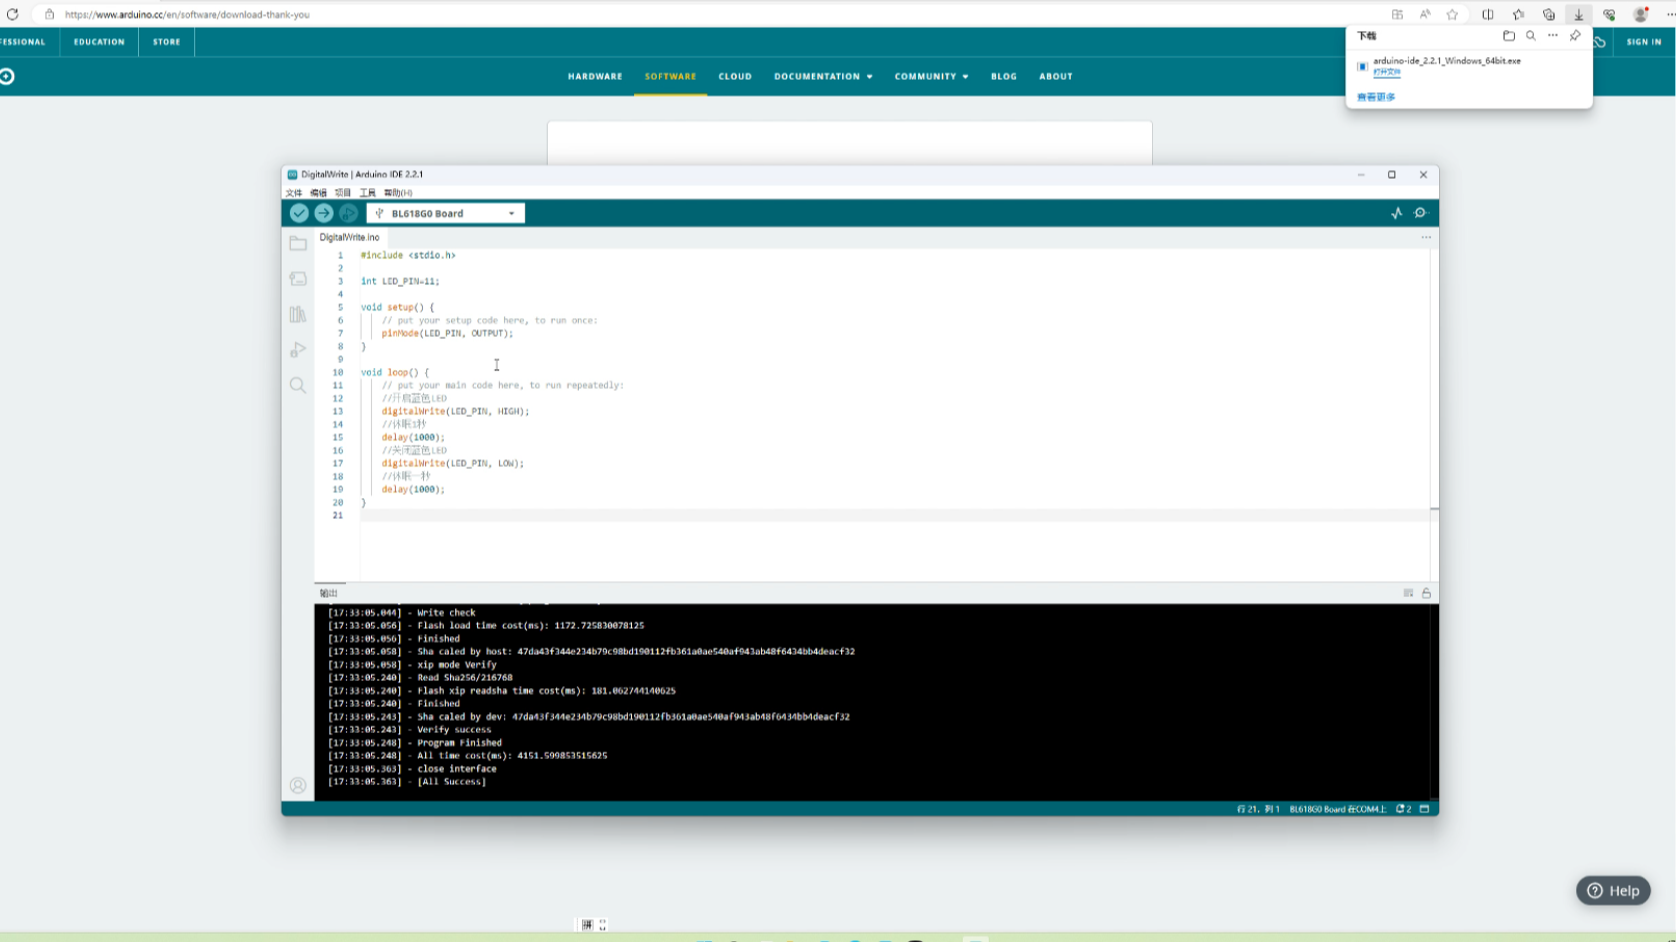Click the browser refresh icon
Image resolution: width=1676 pixels, height=942 pixels.
coord(13,14)
